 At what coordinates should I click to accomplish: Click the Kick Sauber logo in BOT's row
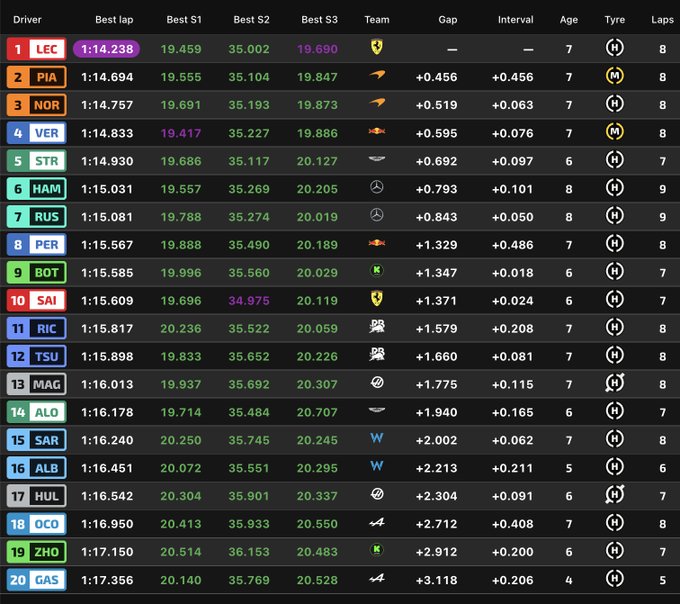pos(376,271)
